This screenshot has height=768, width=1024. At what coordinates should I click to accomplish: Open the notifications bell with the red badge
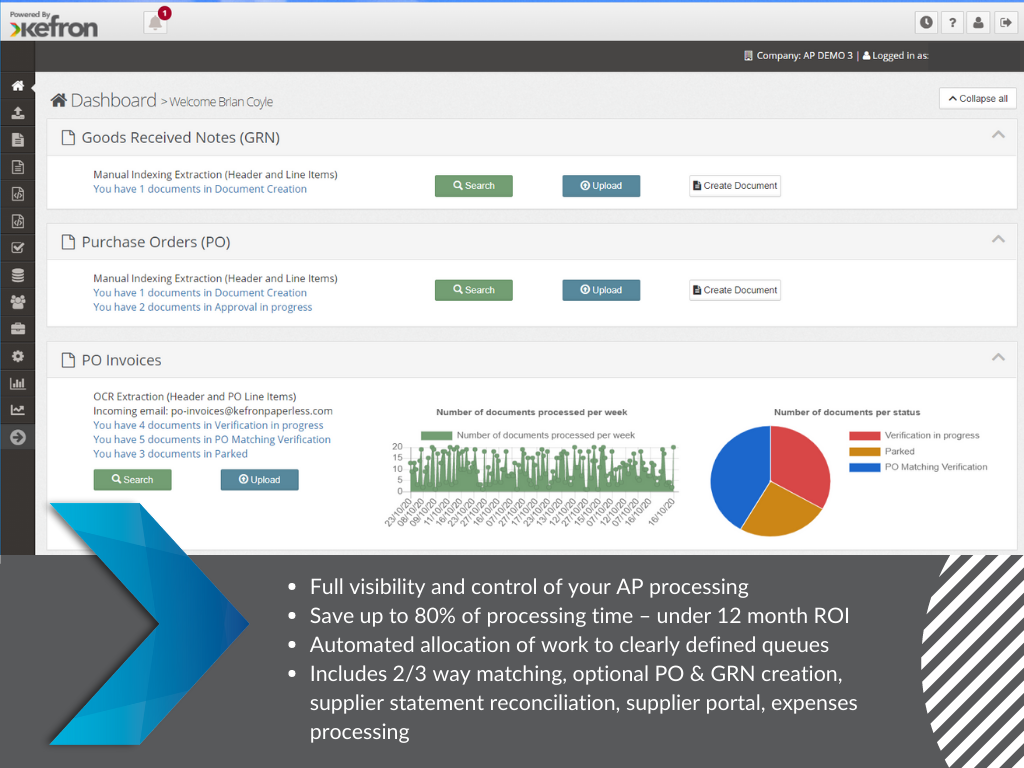pos(155,22)
